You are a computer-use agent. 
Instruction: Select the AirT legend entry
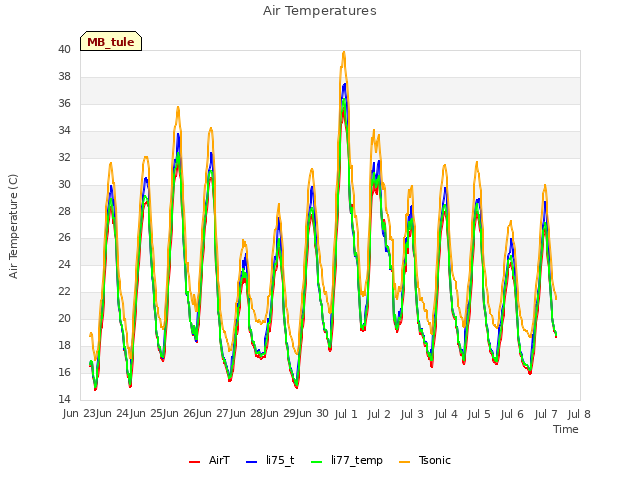pyautogui.click(x=209, y=460)
